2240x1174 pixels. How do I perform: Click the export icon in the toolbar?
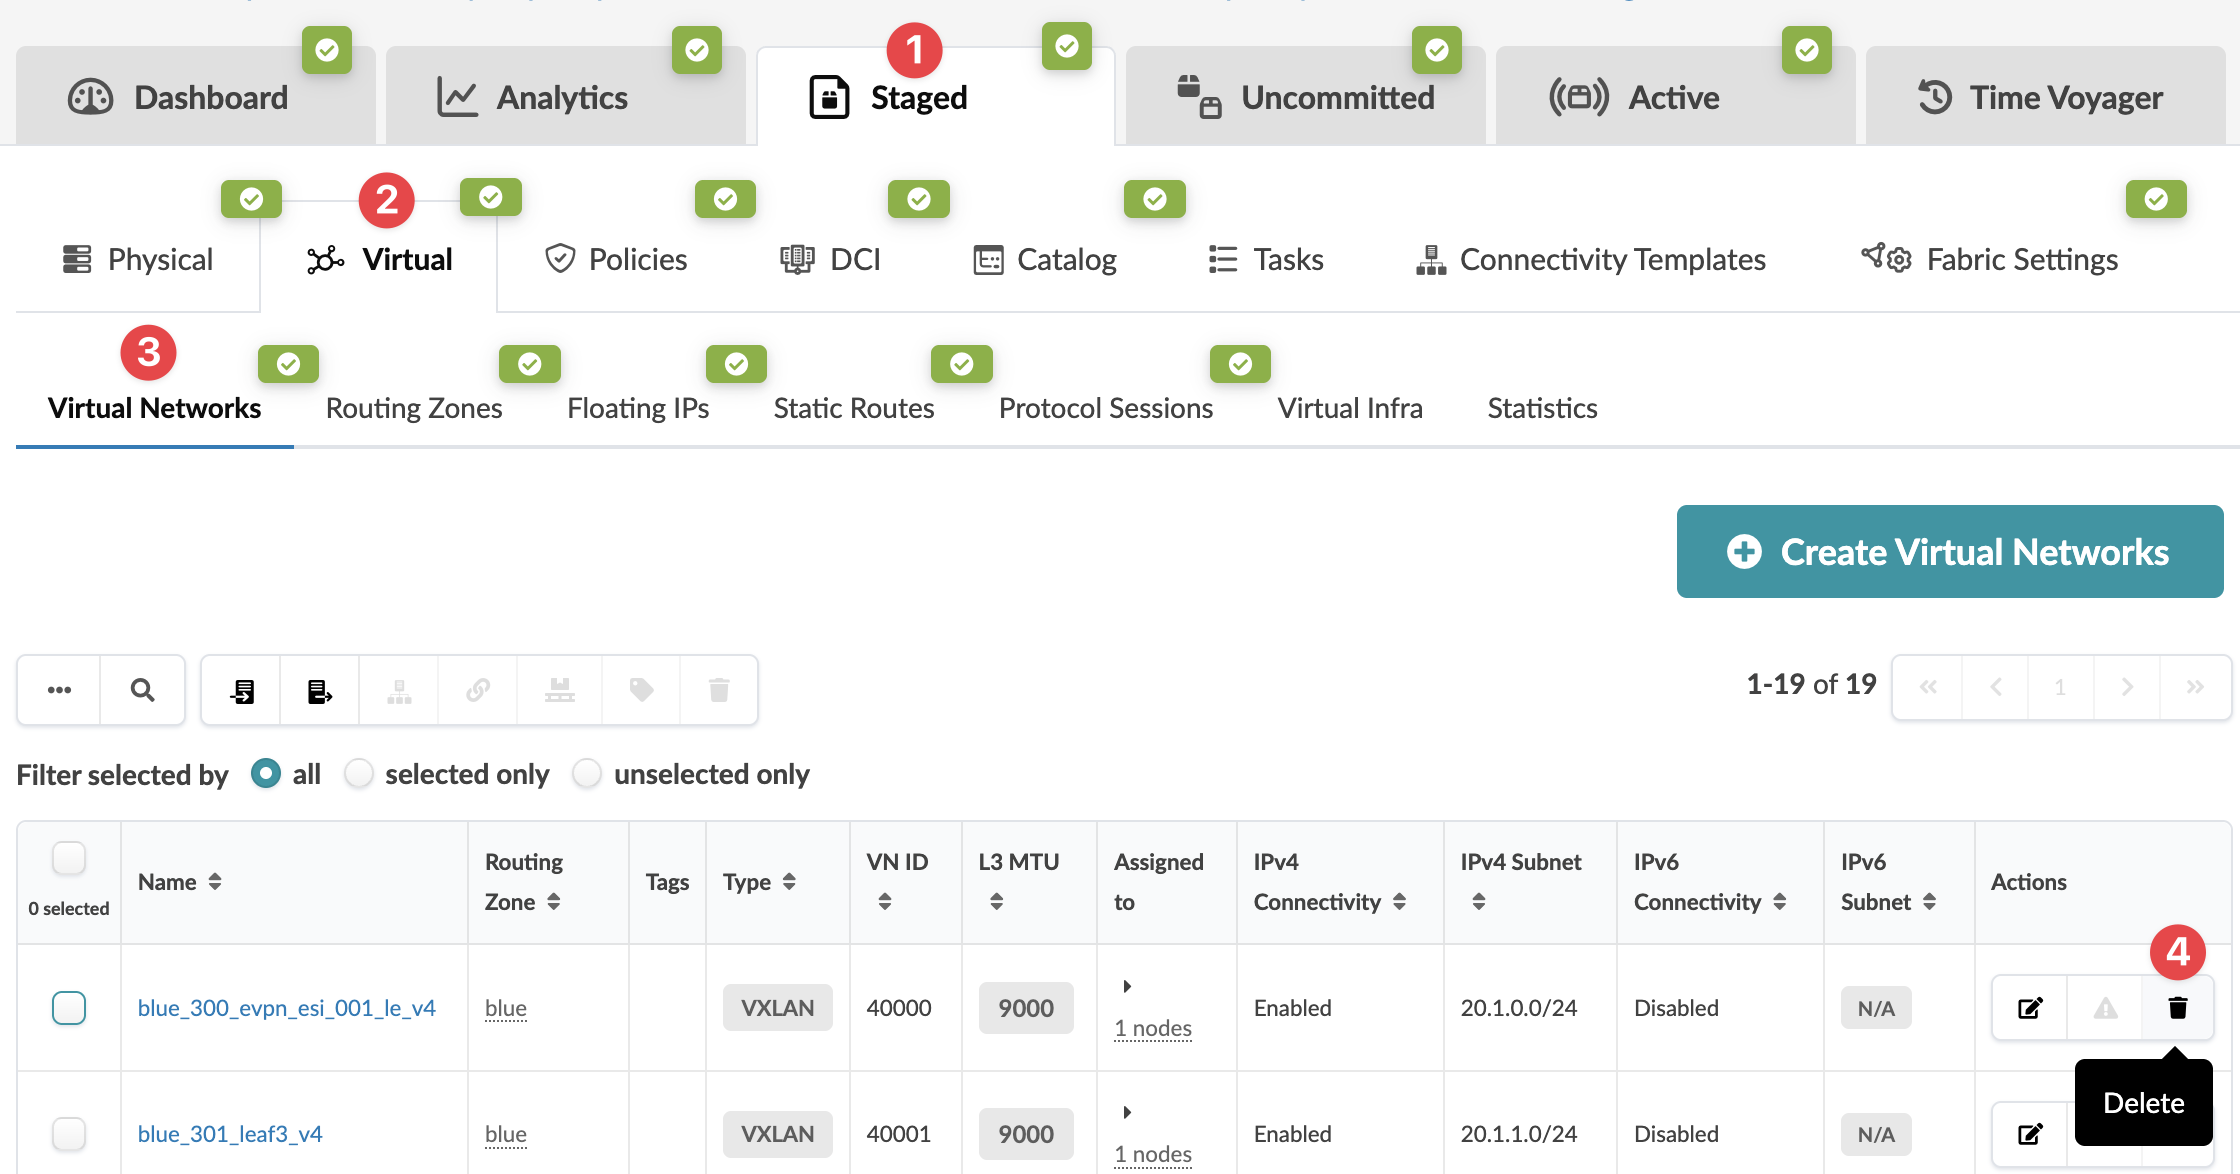(x=318, y=689)
